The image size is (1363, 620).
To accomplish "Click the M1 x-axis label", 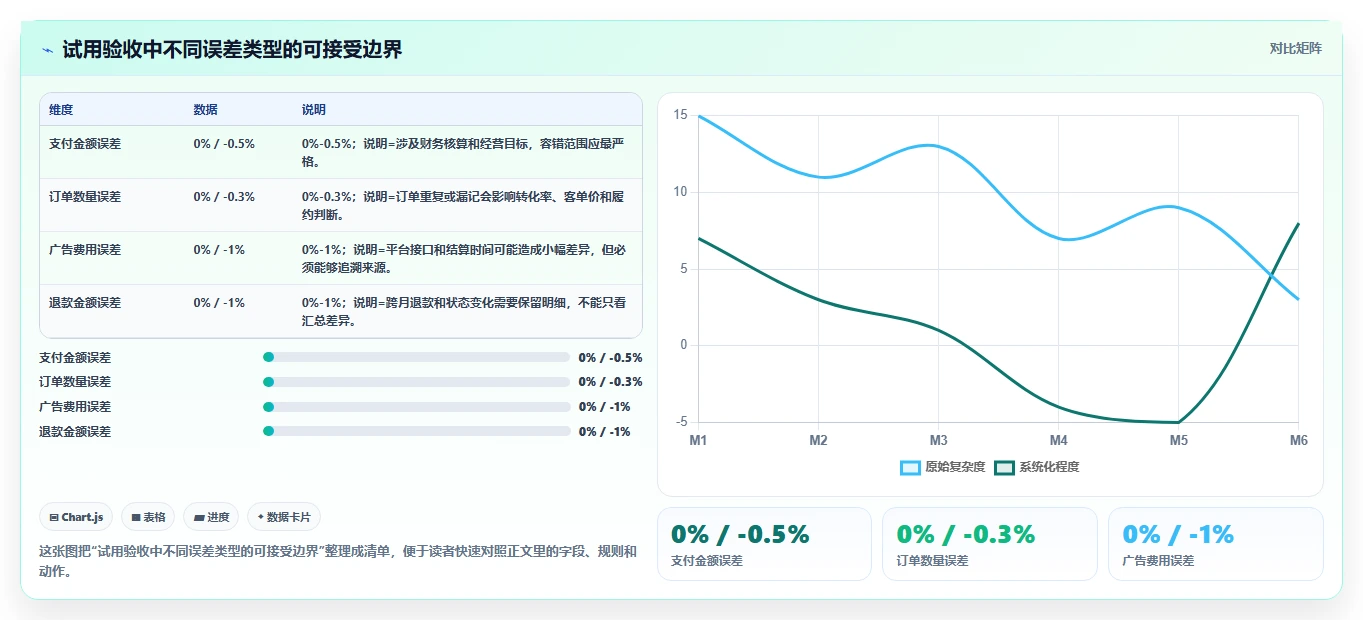I will pyautogui.click(x=698, y=441).
